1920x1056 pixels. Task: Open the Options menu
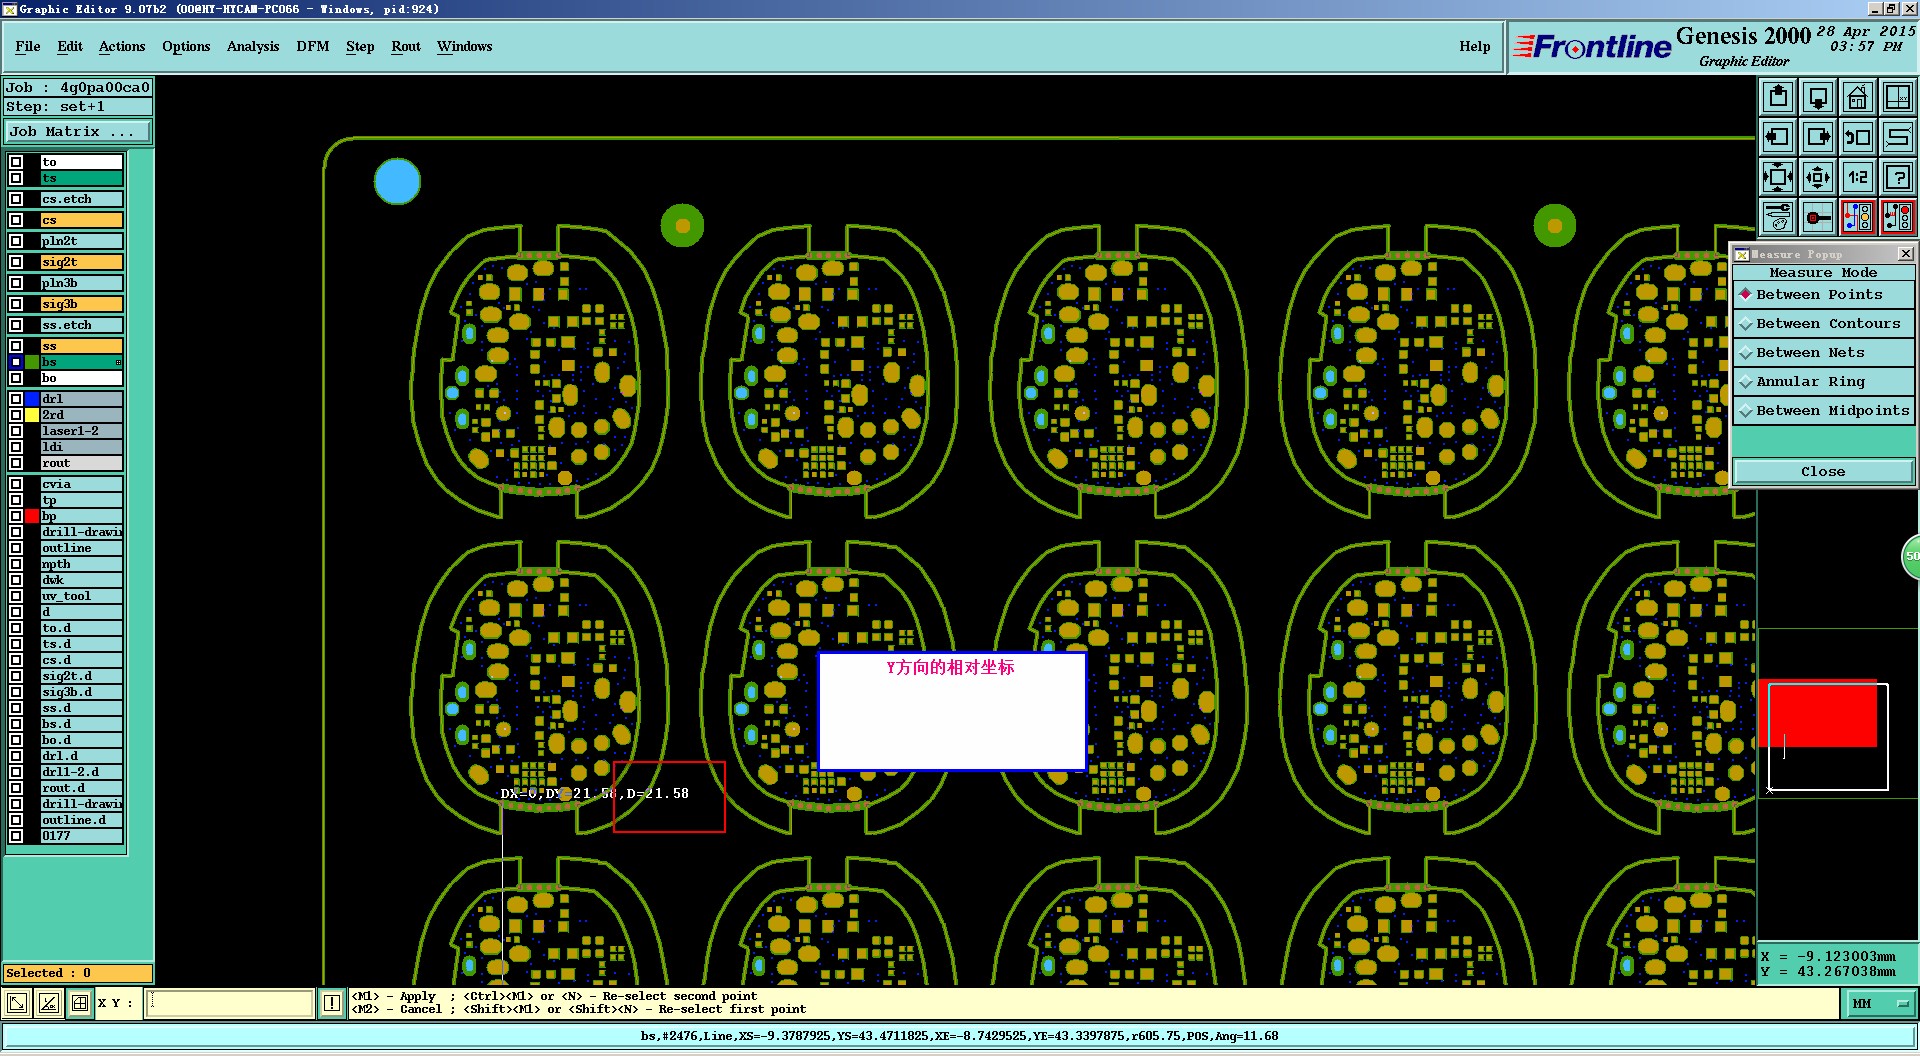point(186,47)
